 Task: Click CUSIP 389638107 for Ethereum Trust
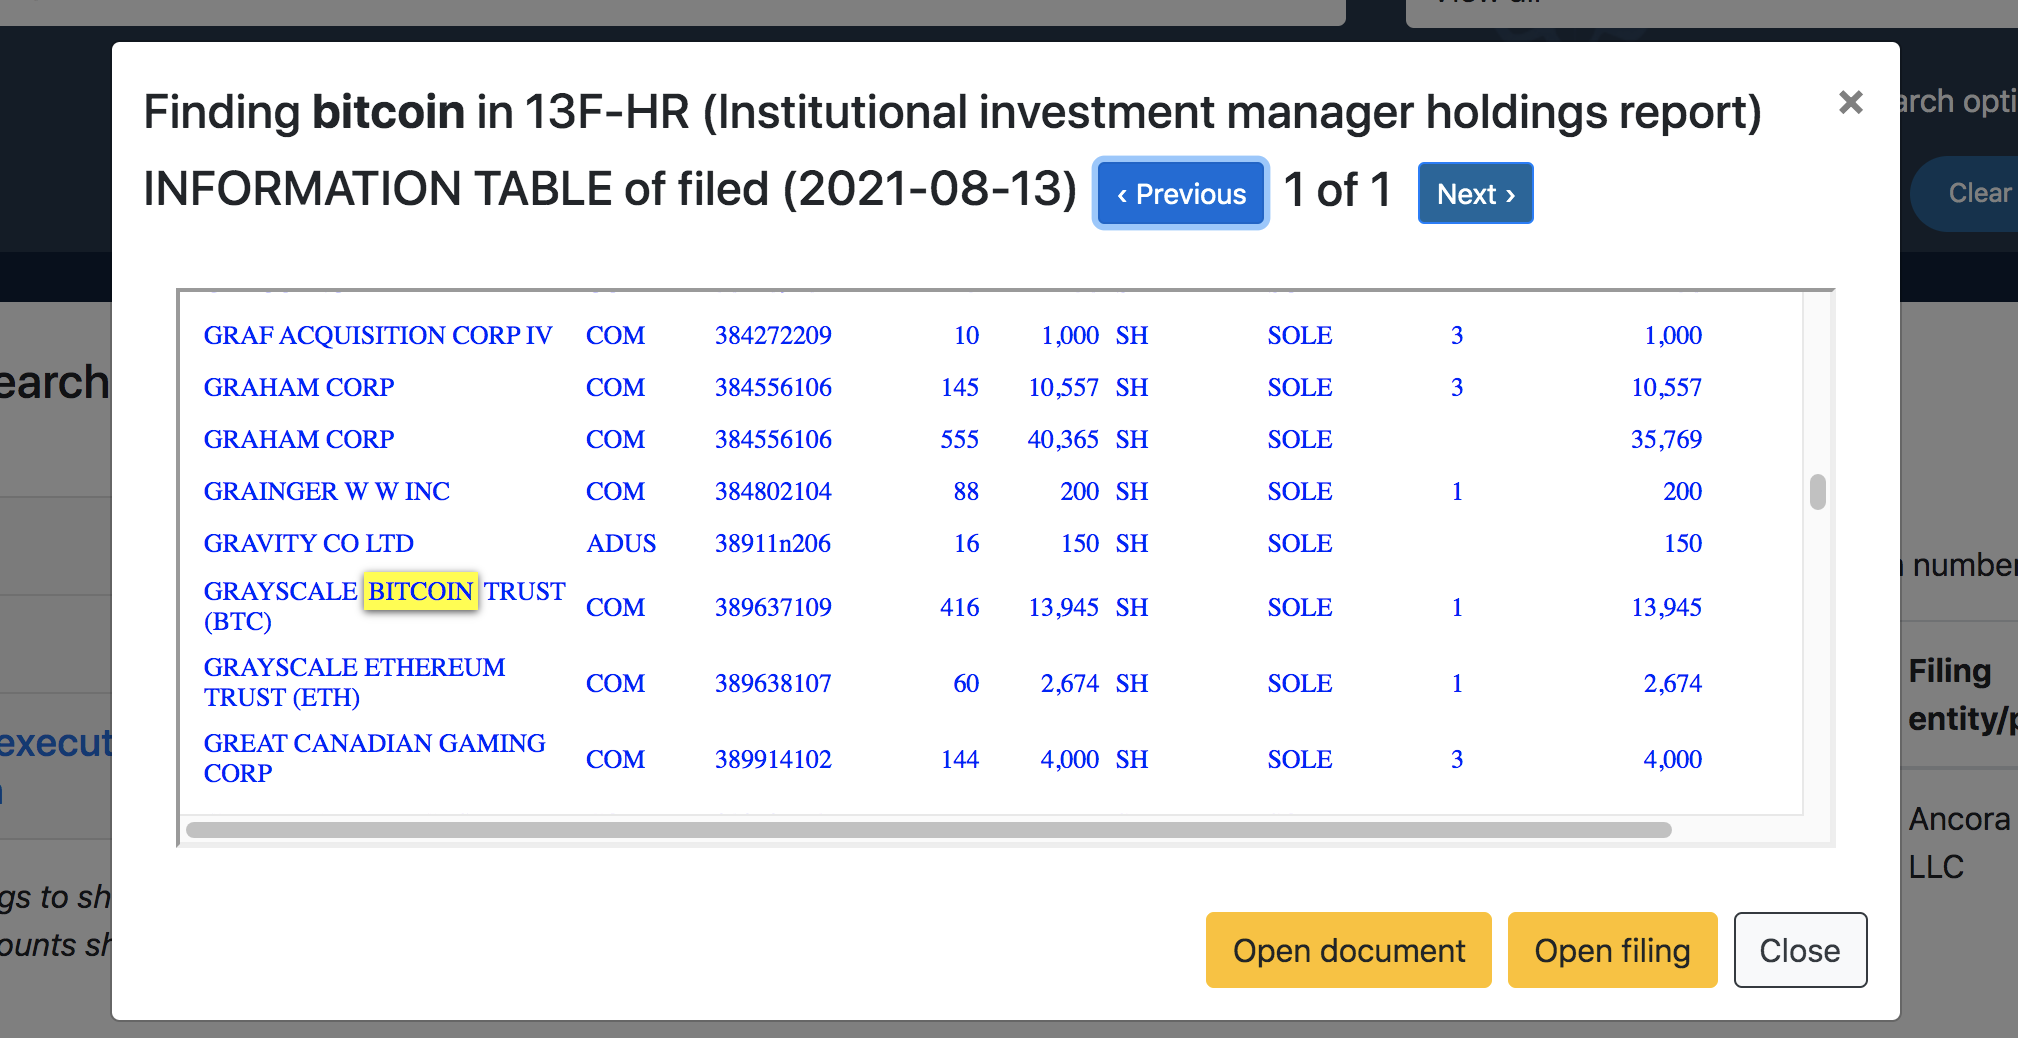click(x=773, y=683)
